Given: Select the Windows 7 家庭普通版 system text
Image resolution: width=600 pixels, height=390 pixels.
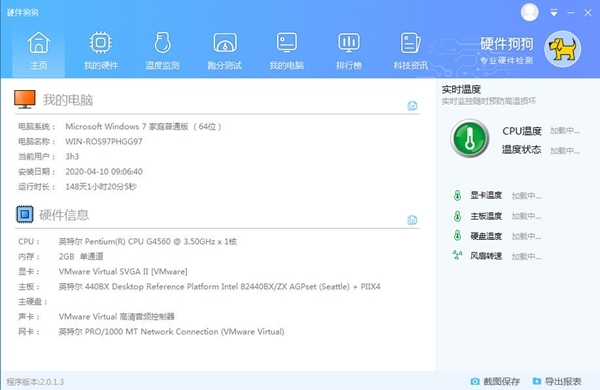Looking at the screenshot, I should click(143, 126).
